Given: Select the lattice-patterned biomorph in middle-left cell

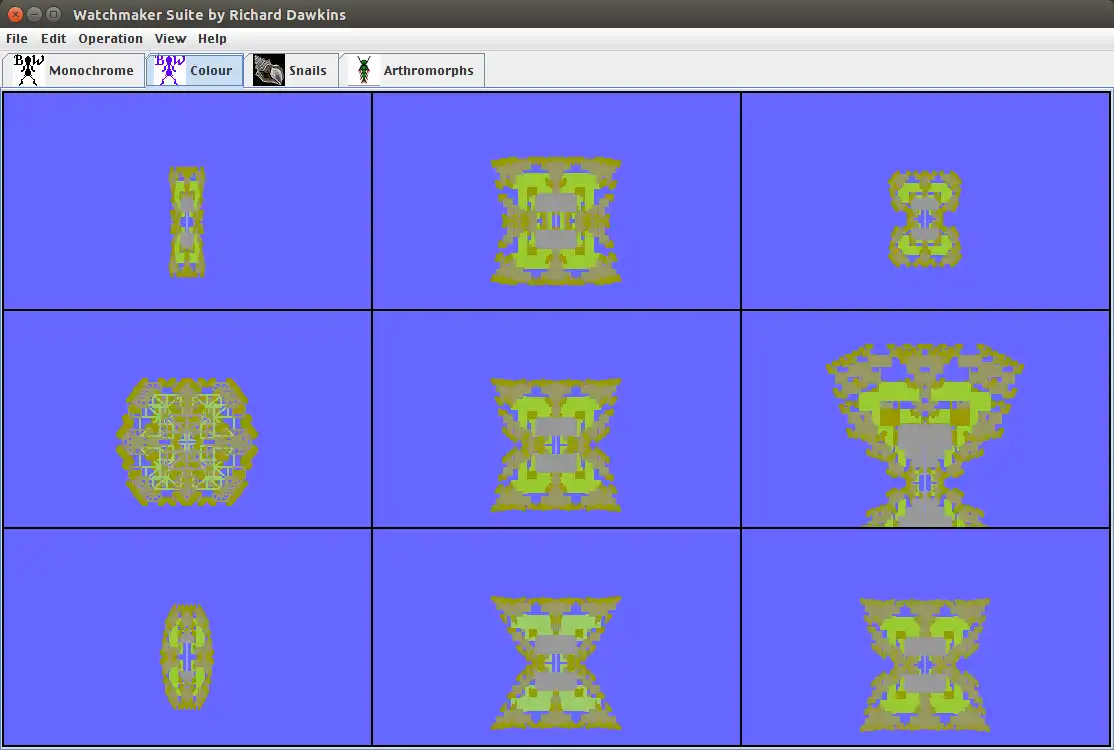Looking at the screenshot, I should tap(187, 442).
